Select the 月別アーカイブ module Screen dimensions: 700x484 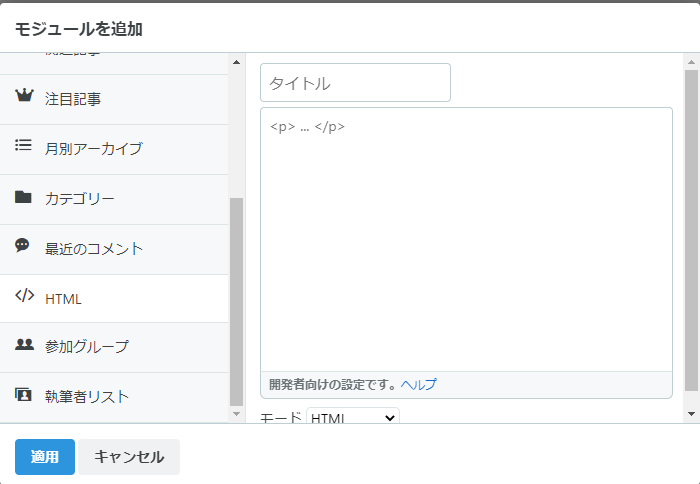point(114,150)
